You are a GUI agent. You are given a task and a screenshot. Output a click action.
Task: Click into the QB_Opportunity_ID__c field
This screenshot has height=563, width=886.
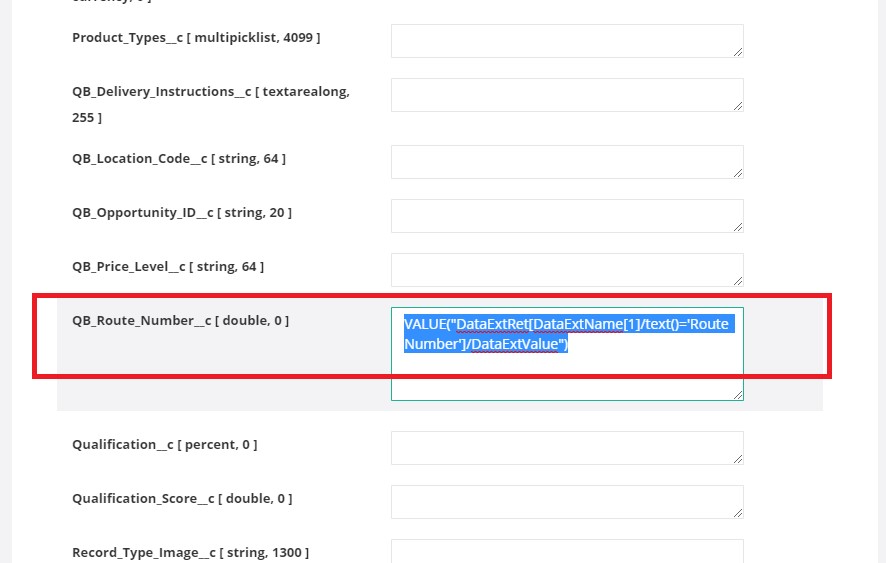click(566, 216)
